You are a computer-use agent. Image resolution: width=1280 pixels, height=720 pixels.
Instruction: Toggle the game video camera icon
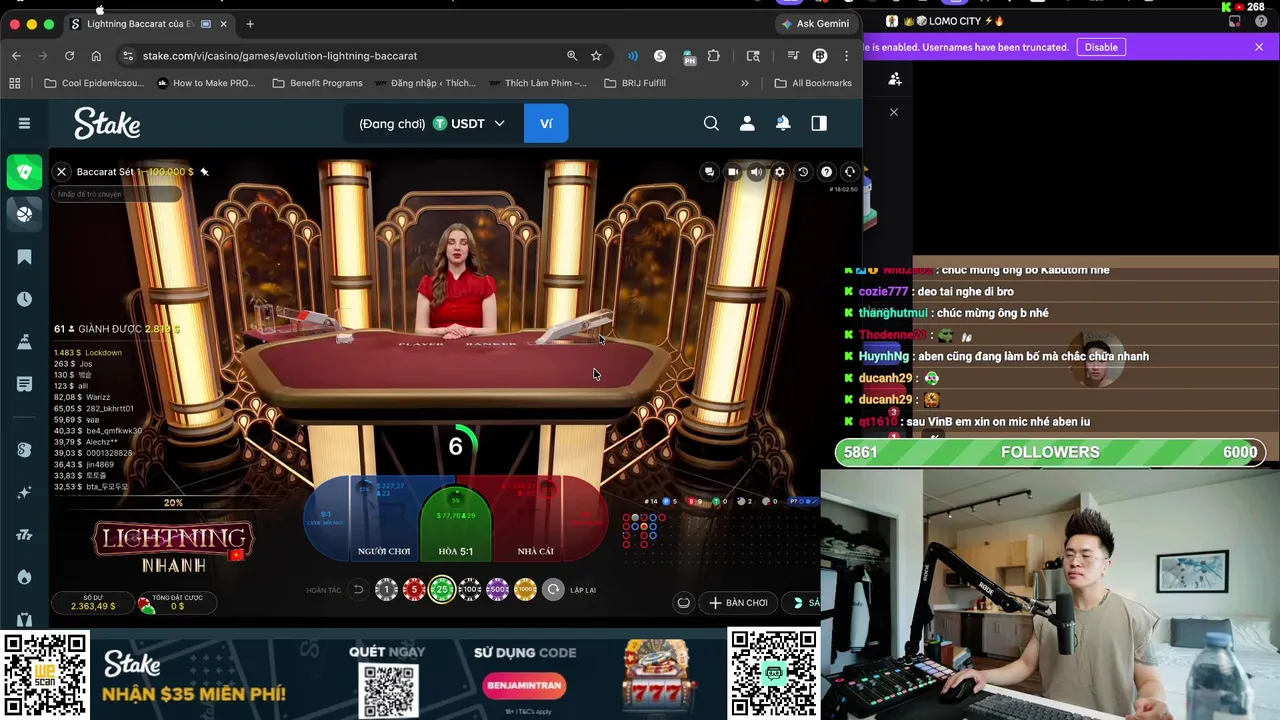click(x=733, y=172)
